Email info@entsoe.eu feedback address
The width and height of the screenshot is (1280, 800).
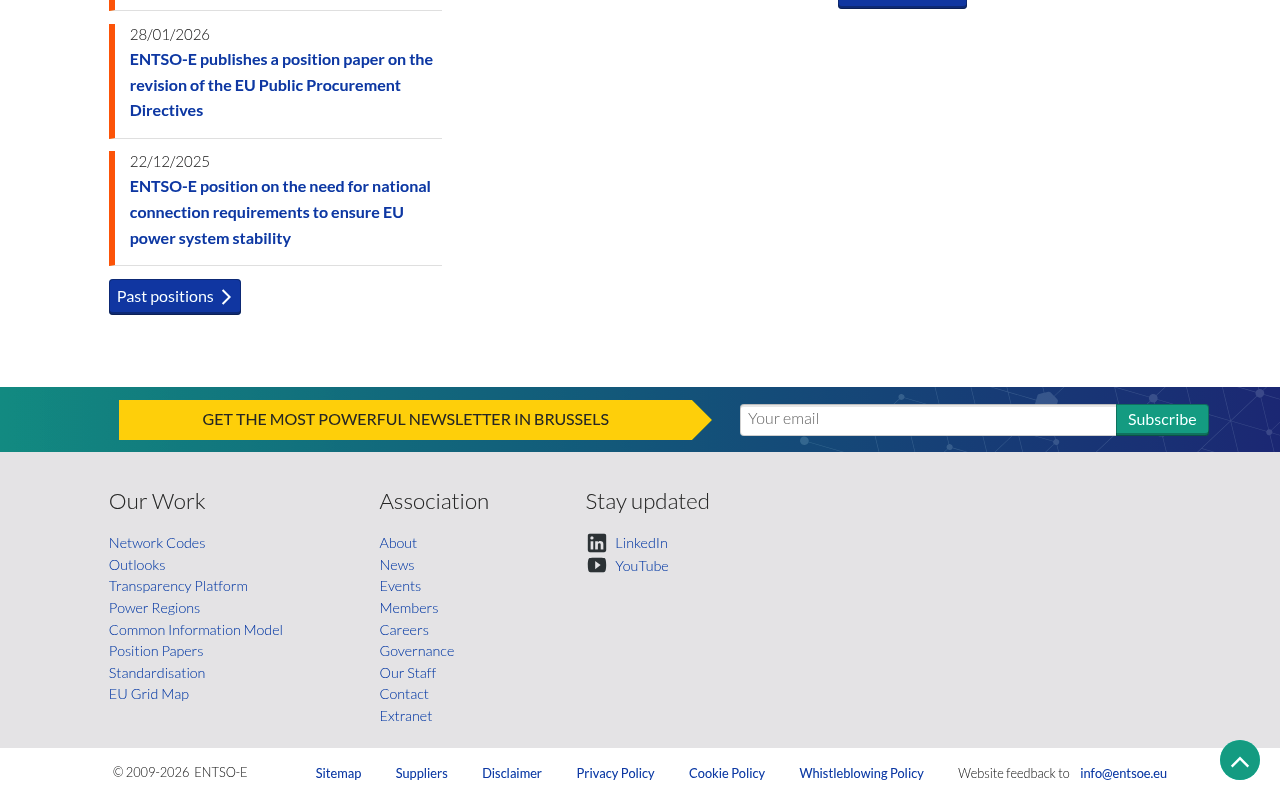(x=1123, y=773)
